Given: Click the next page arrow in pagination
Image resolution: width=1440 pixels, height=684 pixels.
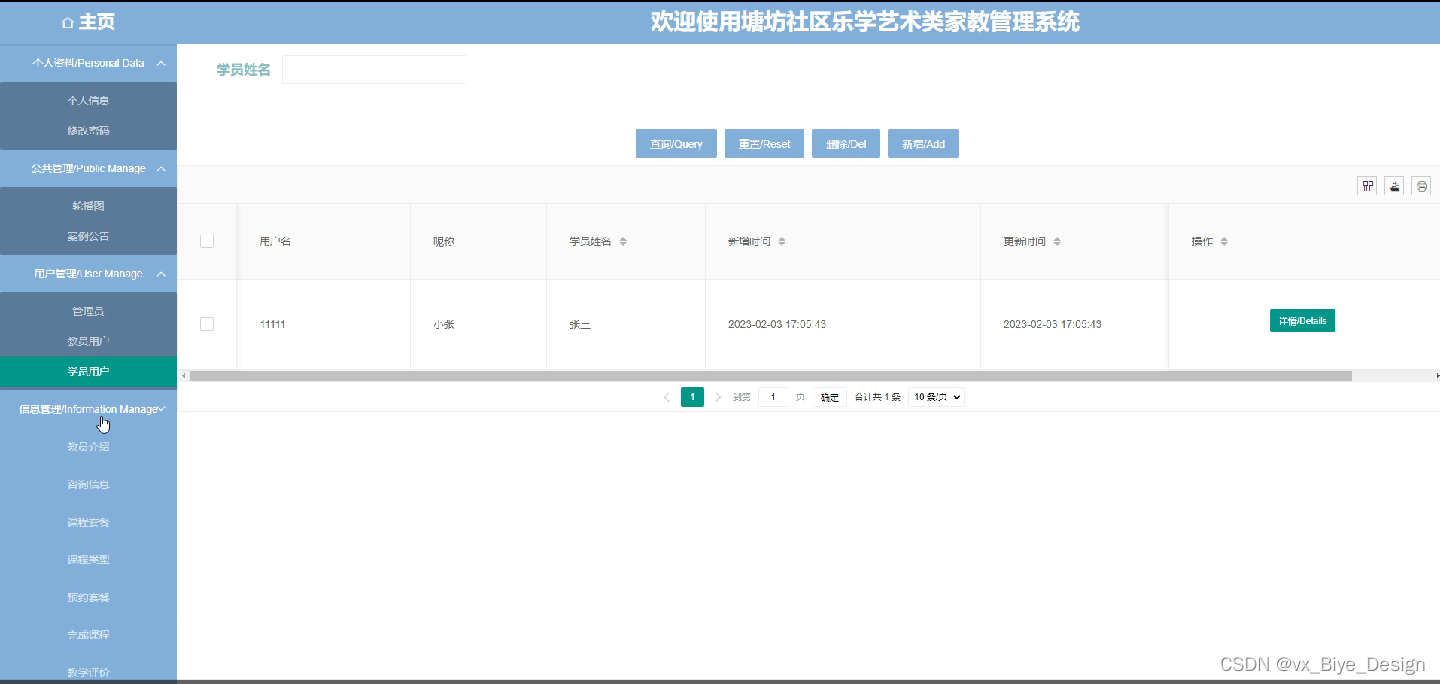Looking at the screenshot, I should coord(718,397).
